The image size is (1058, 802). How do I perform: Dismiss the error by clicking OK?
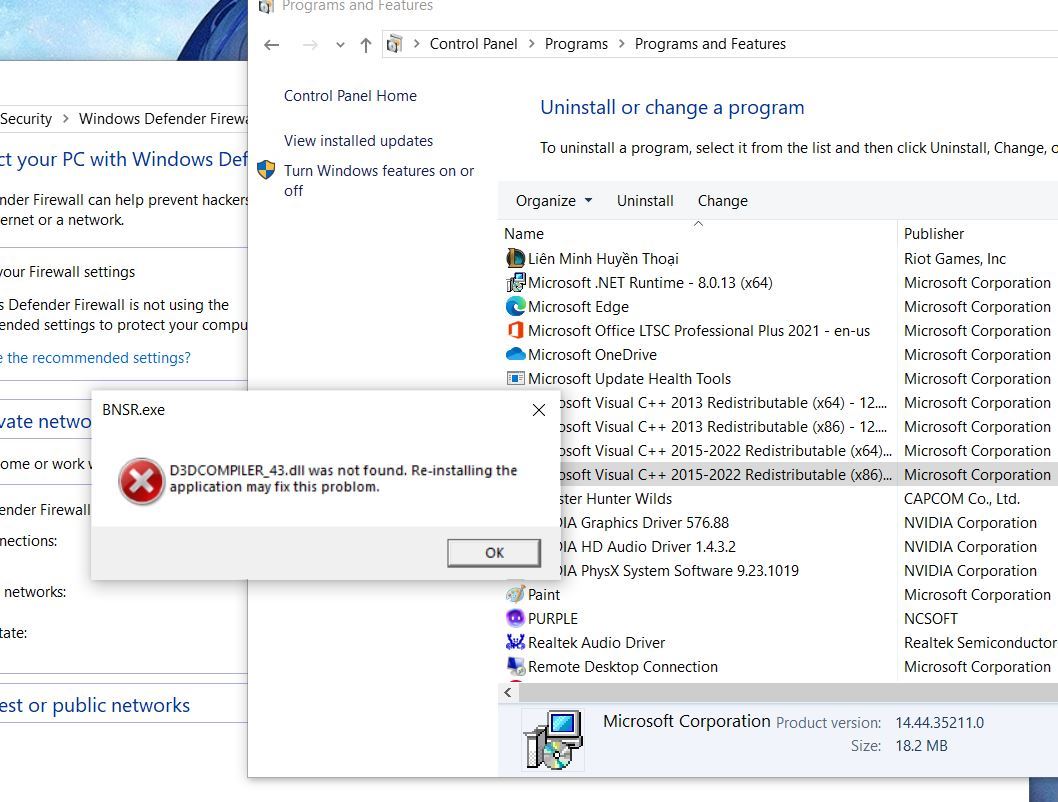(494, 552)
